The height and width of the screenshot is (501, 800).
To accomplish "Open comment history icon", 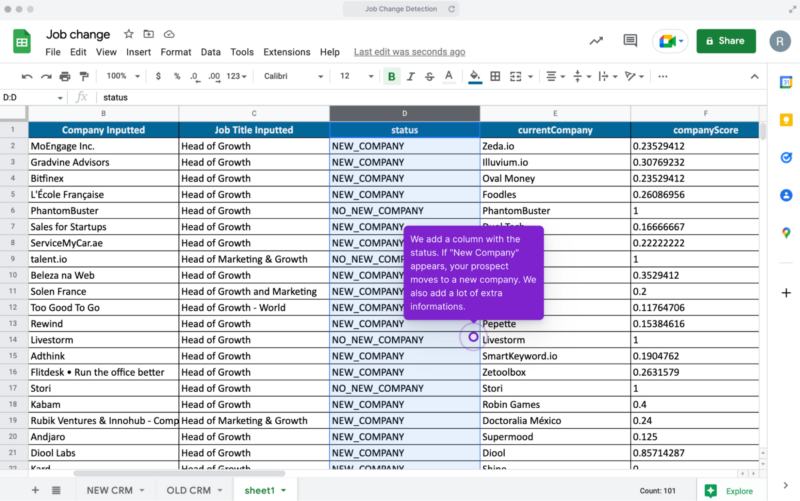I will (x=630, y=41).
